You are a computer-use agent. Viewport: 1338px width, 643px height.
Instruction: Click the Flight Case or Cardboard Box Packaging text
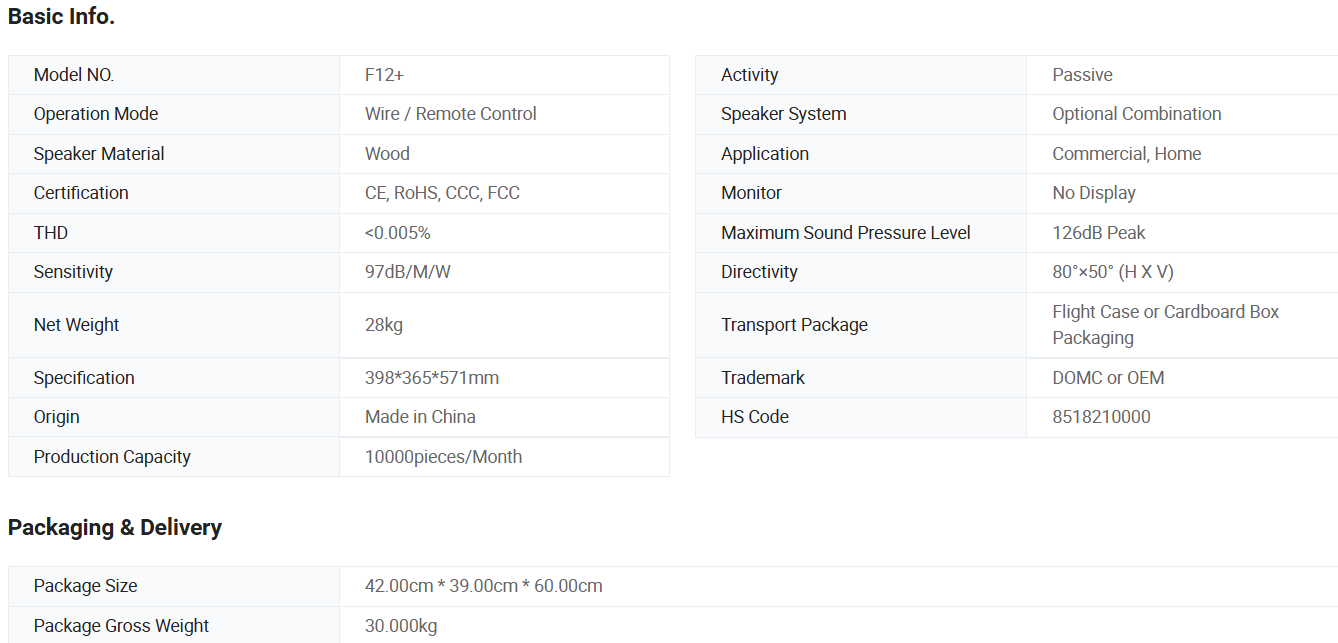click(1165, 325)
